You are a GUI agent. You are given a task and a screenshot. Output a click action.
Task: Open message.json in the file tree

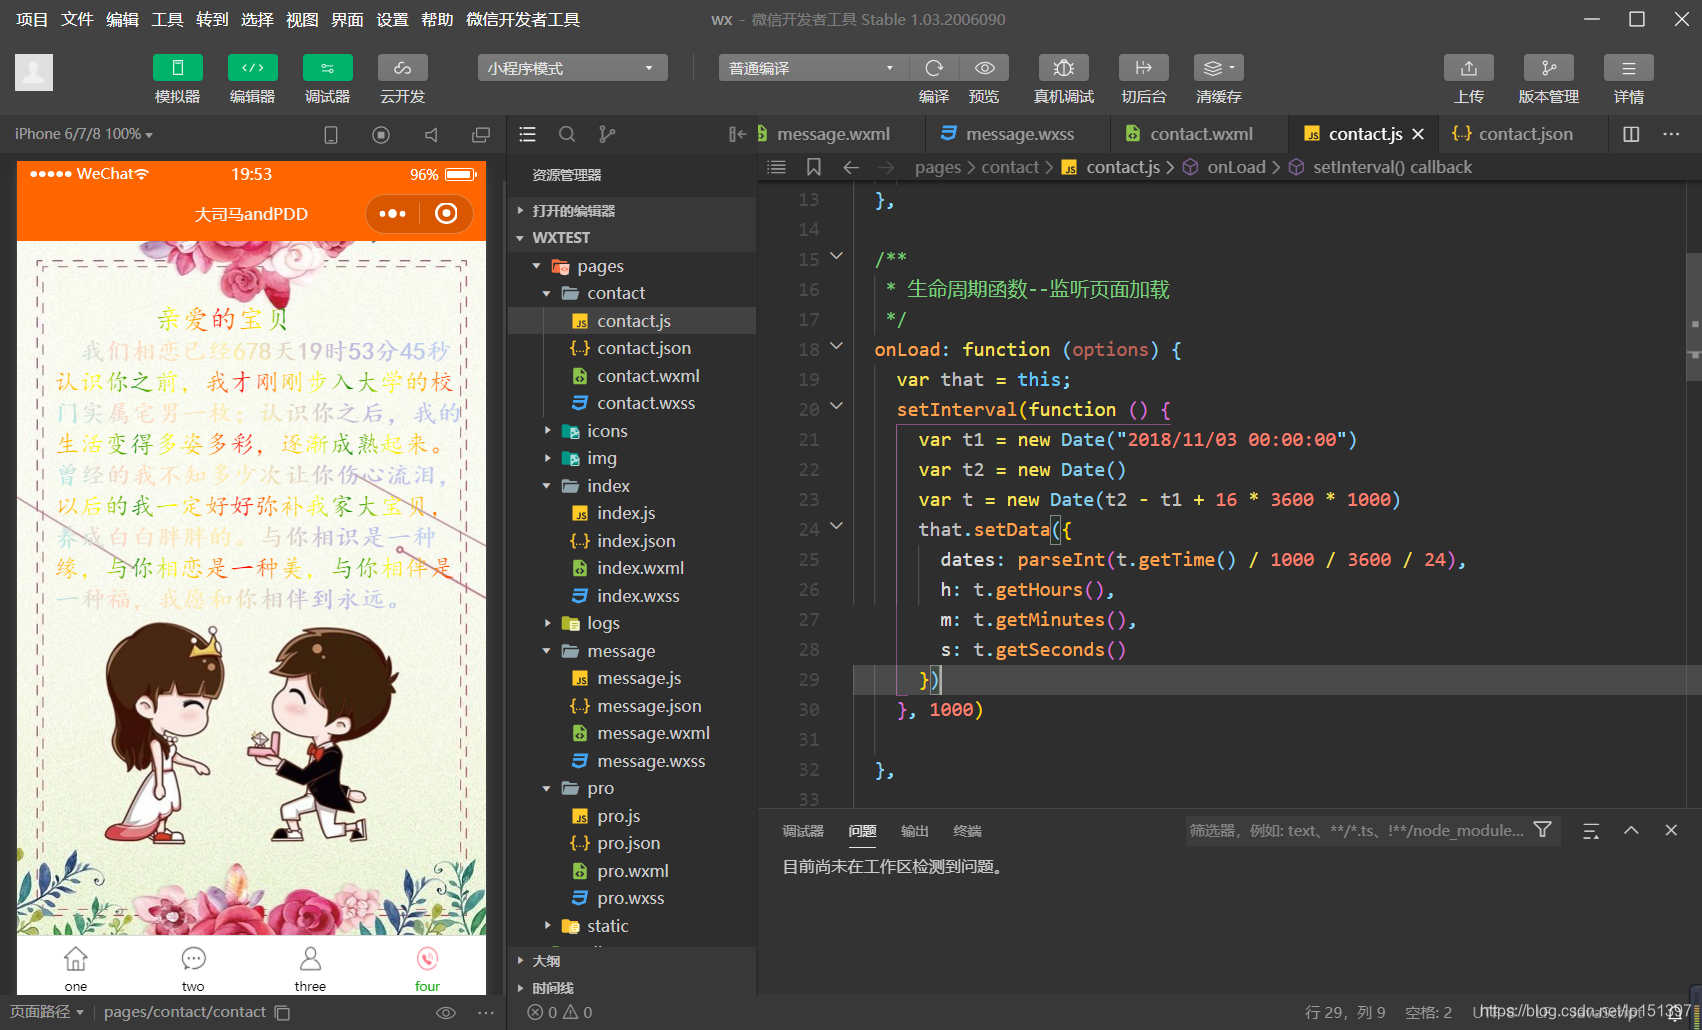[631, 706]
